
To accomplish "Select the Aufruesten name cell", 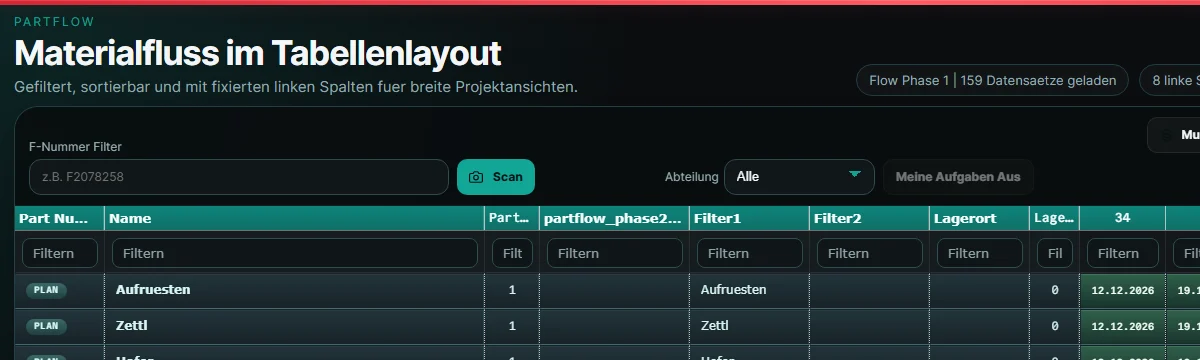I will tap(294, 290).
